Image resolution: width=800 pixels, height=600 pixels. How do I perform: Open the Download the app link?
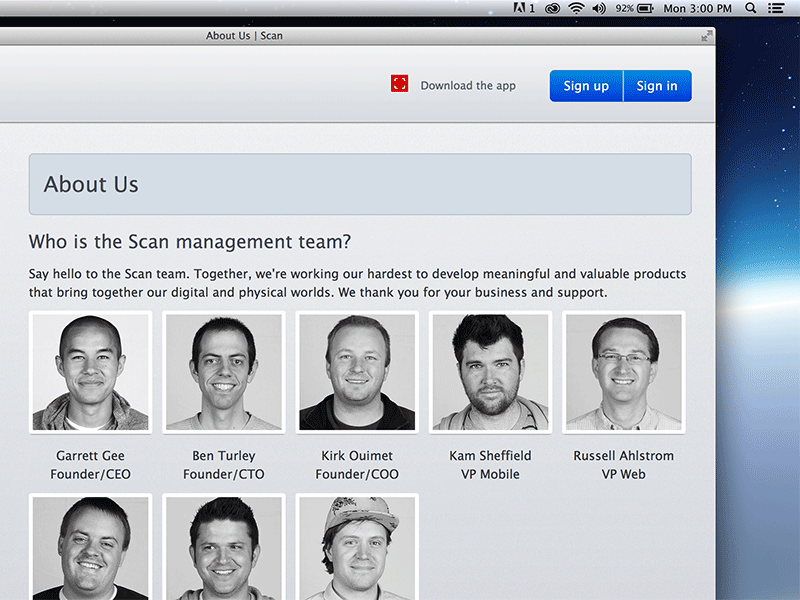pos(468,86)
